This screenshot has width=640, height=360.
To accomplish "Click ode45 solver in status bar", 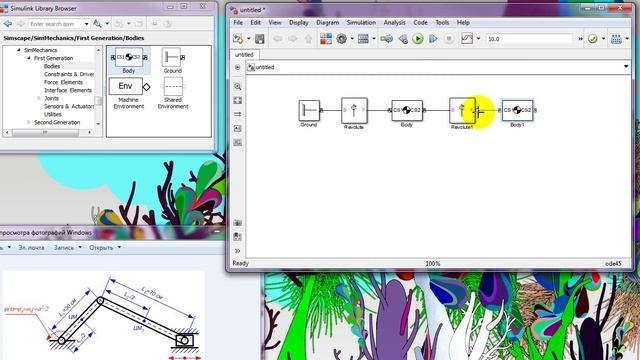I will pyautogui.click(x=613, y=264).
